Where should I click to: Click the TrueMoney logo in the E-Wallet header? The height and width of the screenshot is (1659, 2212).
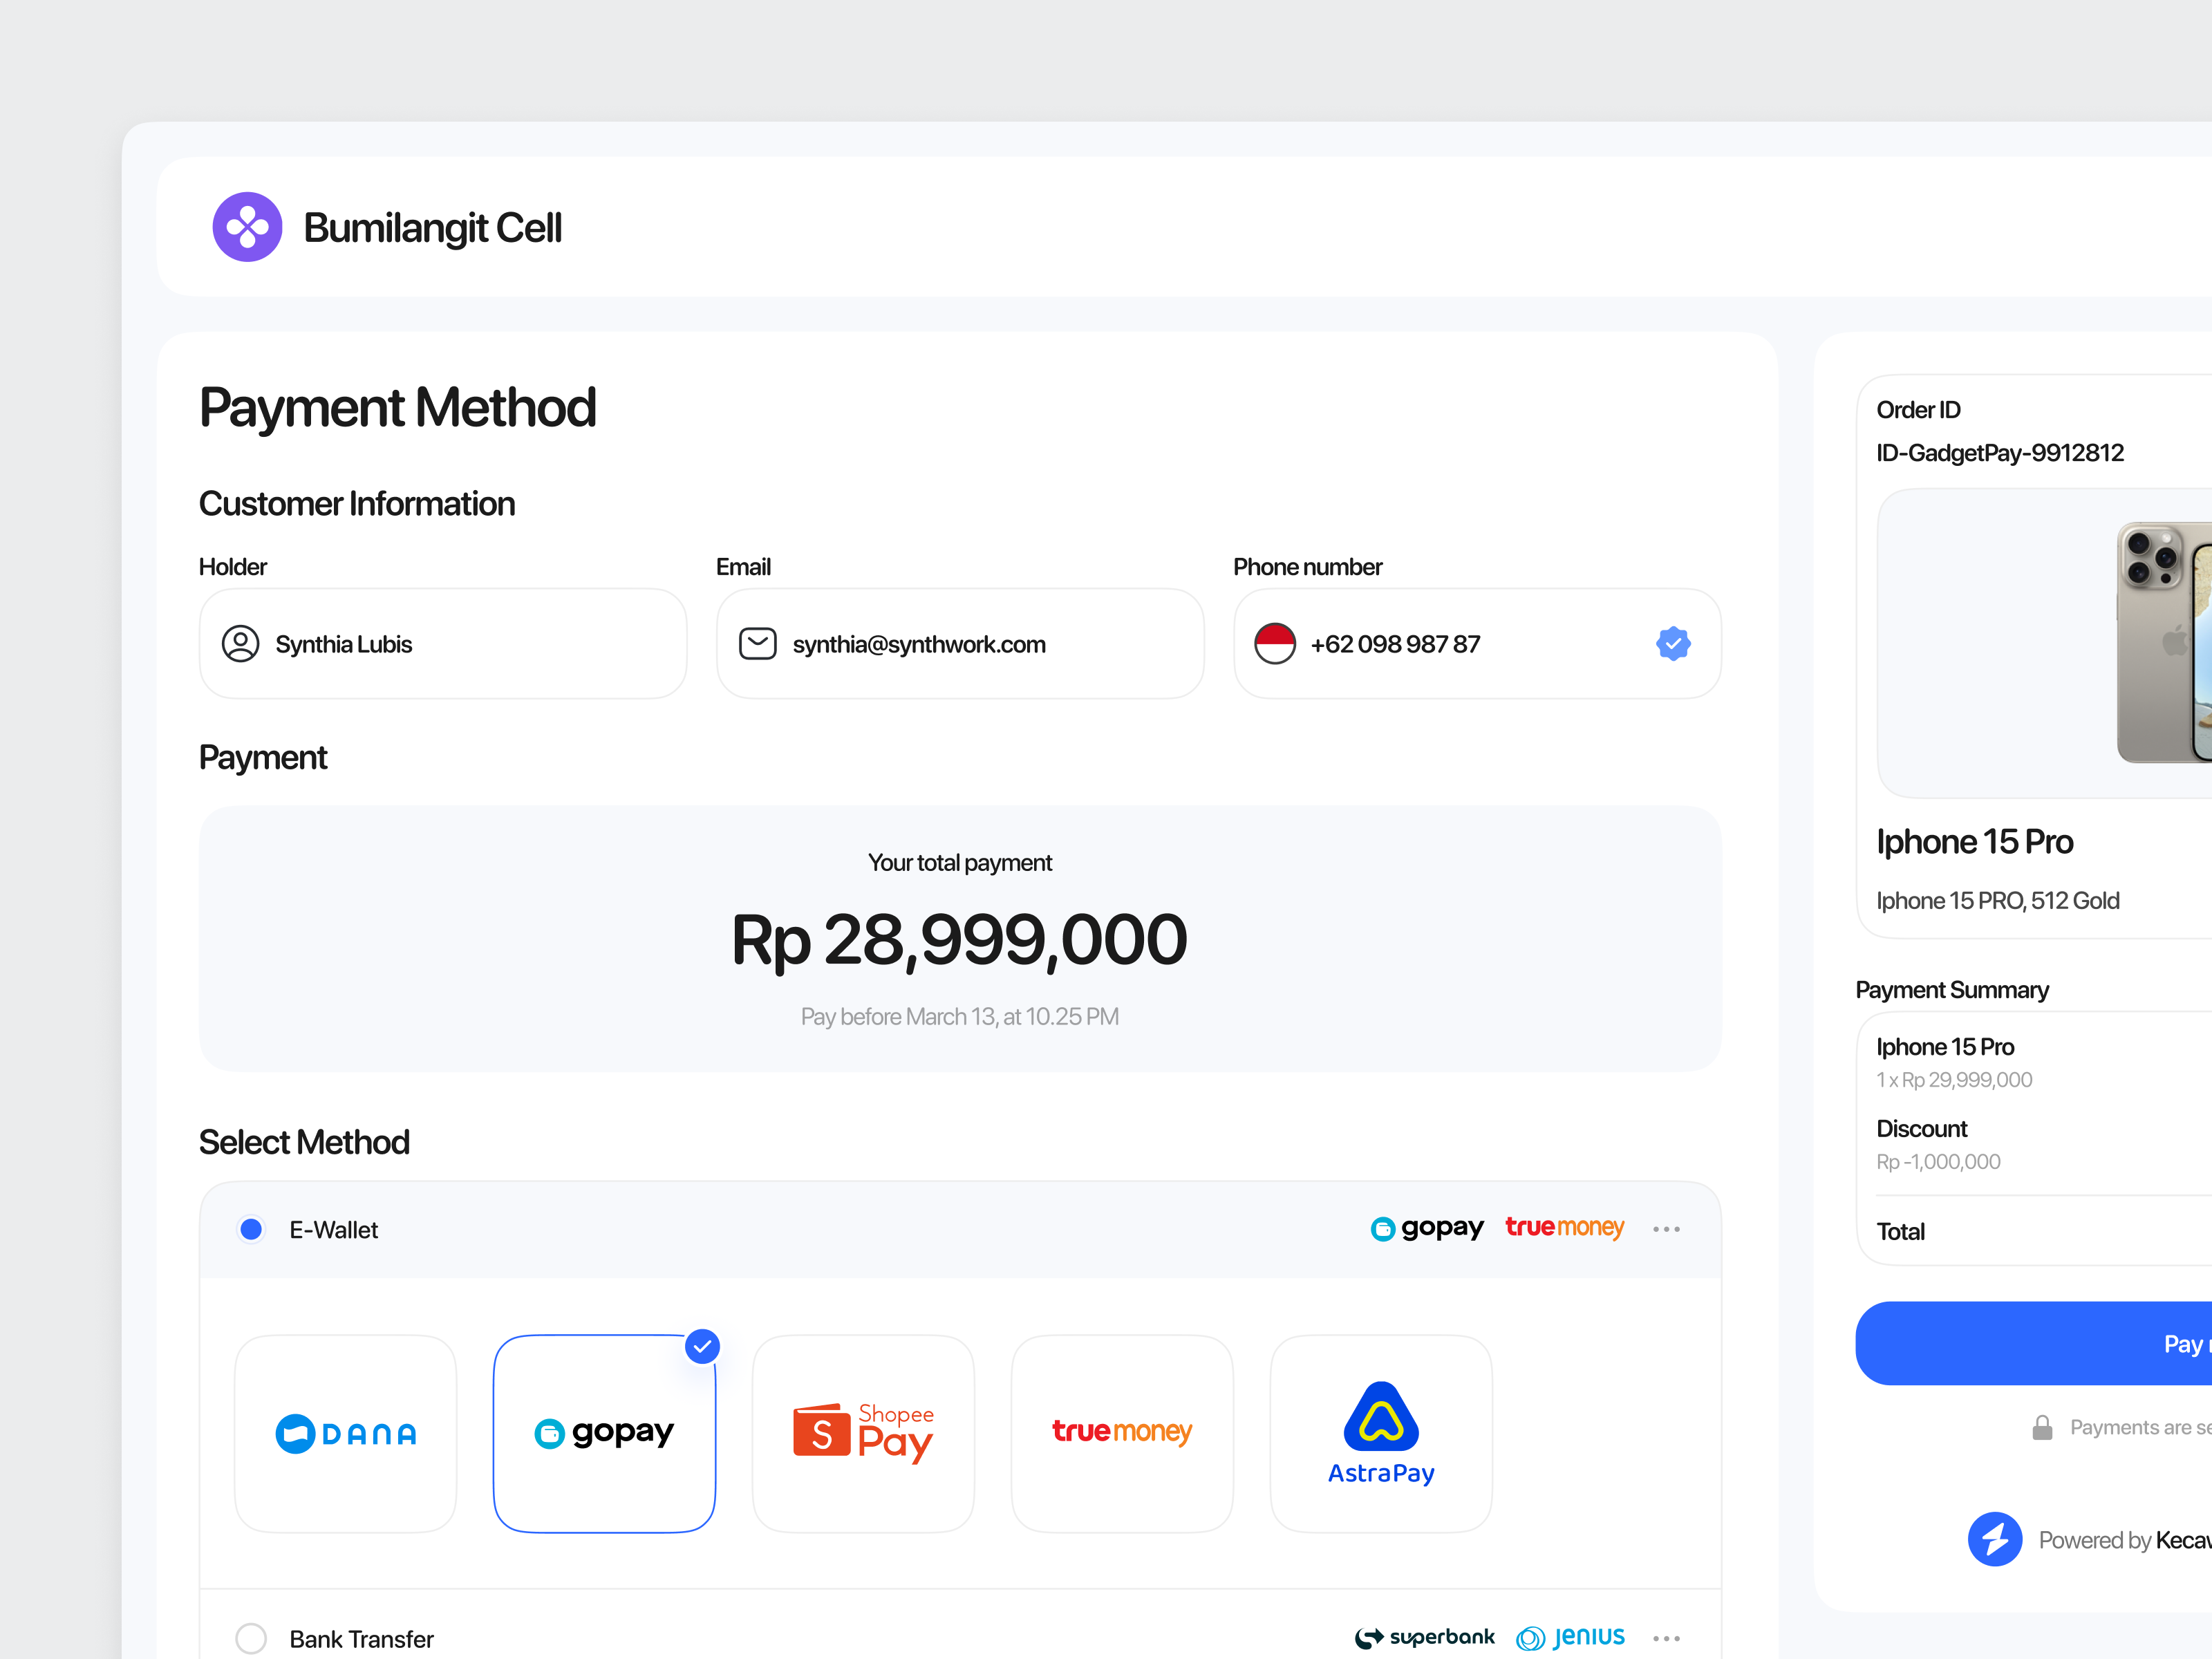click(x=1564, y=1228)
